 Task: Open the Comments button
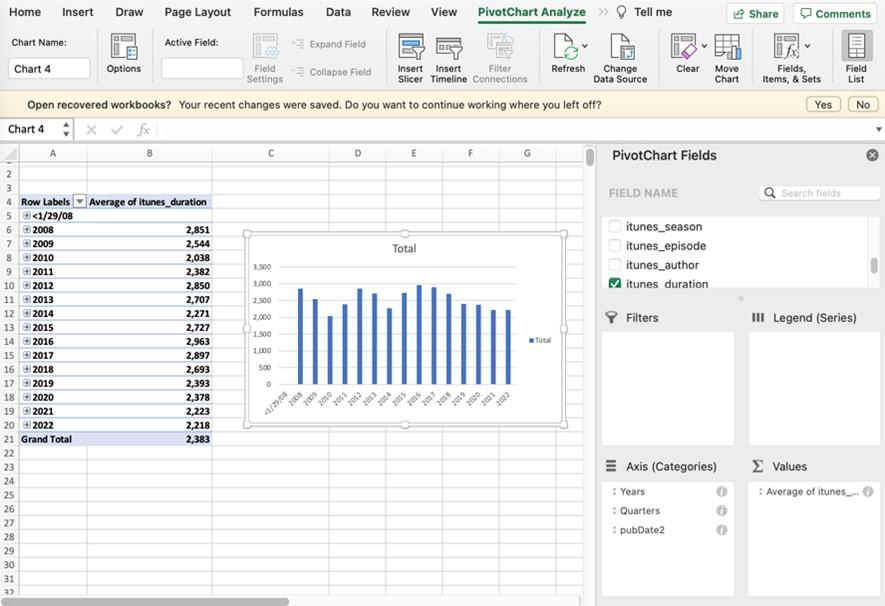[x=835, y=14]
